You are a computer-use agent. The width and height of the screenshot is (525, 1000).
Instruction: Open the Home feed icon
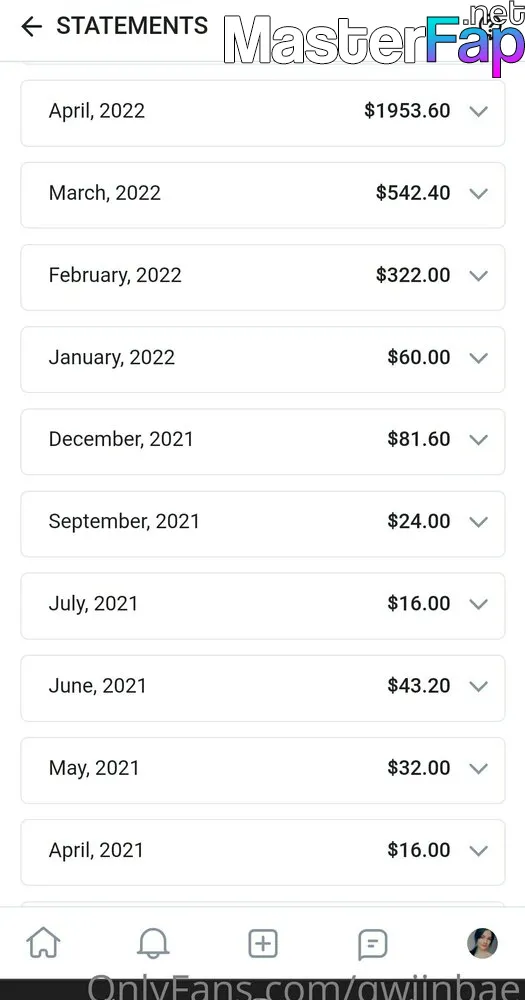43,943
